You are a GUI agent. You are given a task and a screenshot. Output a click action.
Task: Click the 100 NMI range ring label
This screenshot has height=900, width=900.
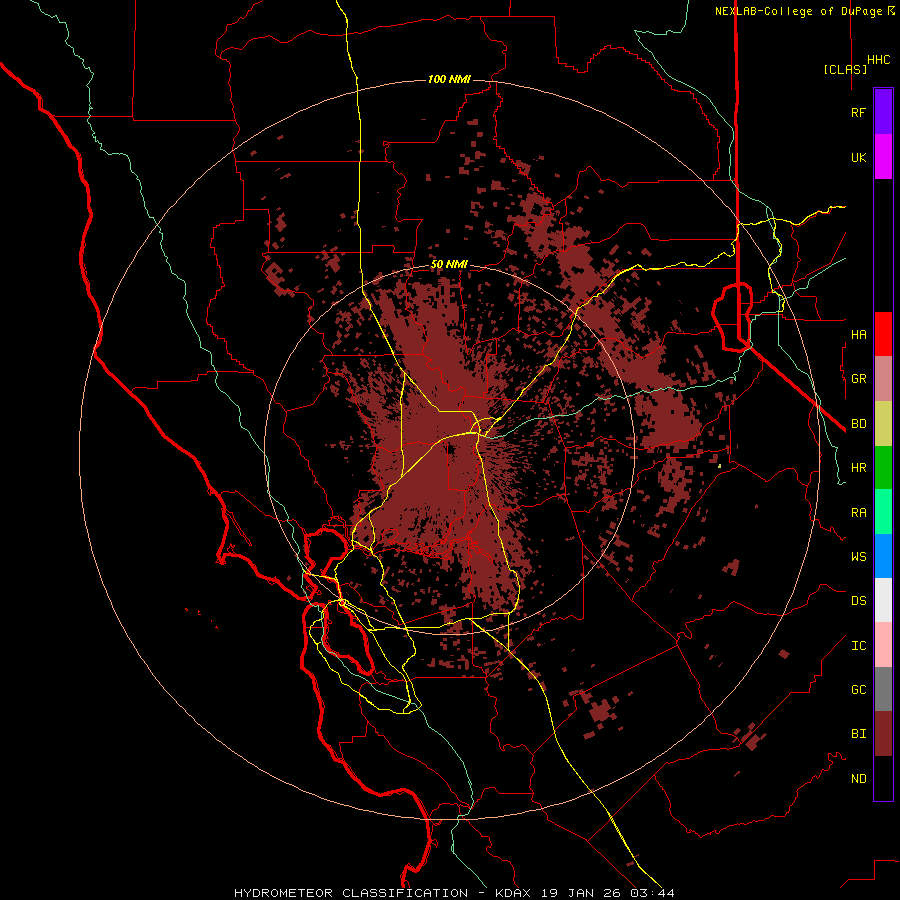(449, 79)
